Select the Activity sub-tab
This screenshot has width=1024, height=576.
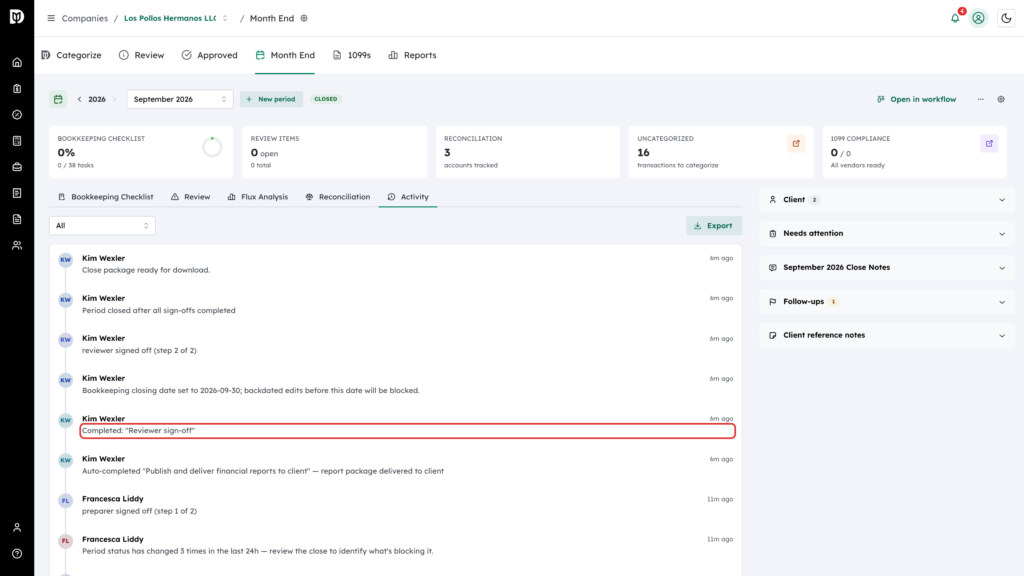[408, 197]
